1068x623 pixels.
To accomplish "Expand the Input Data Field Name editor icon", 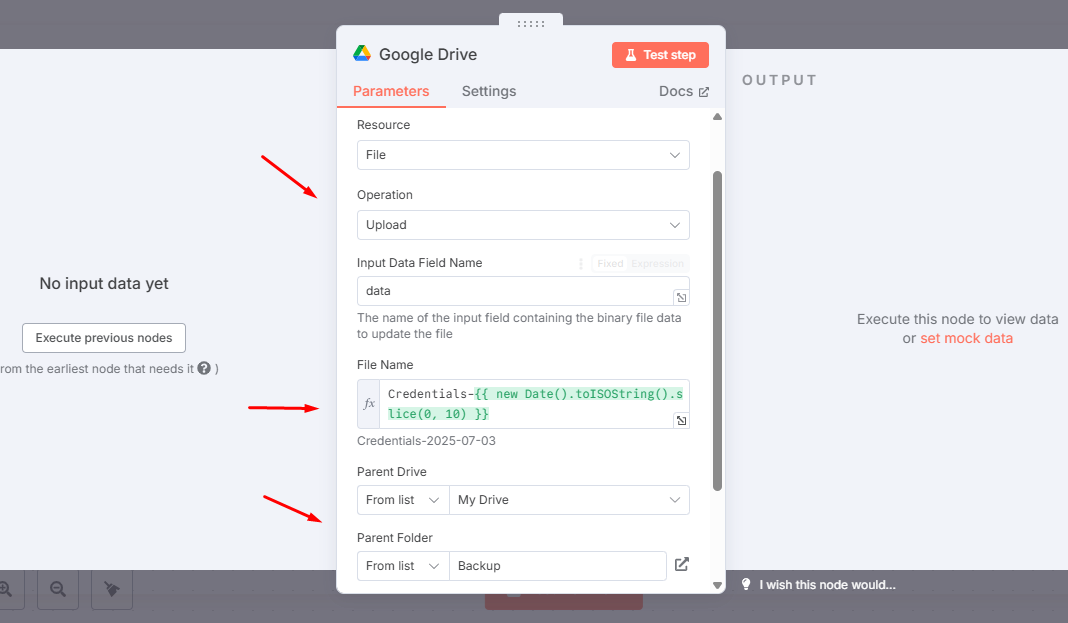I will click(681, 298).
